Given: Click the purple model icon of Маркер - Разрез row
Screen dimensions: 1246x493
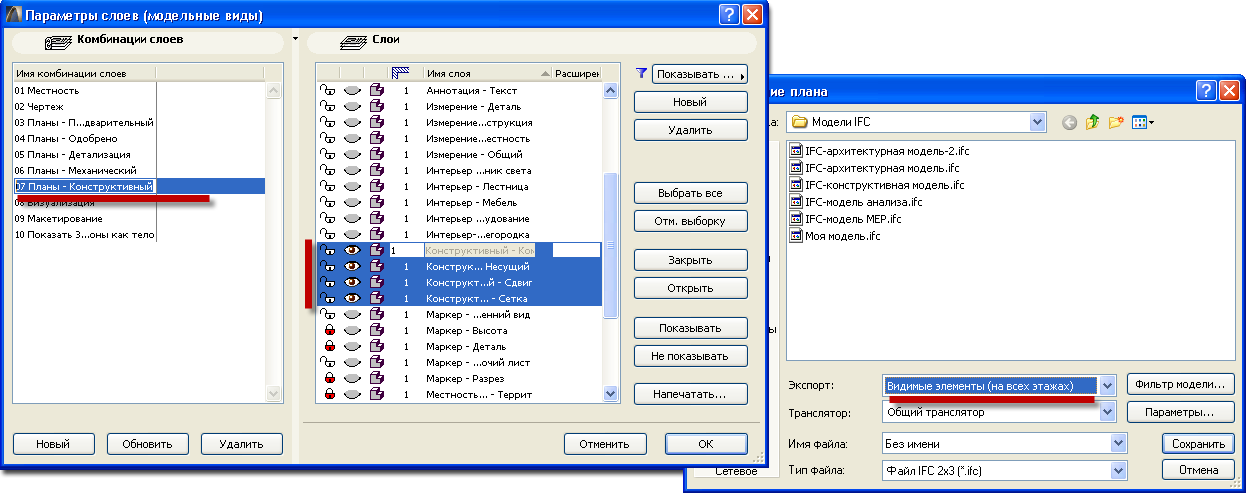Looking at the screenshot, I should (377, 378).
